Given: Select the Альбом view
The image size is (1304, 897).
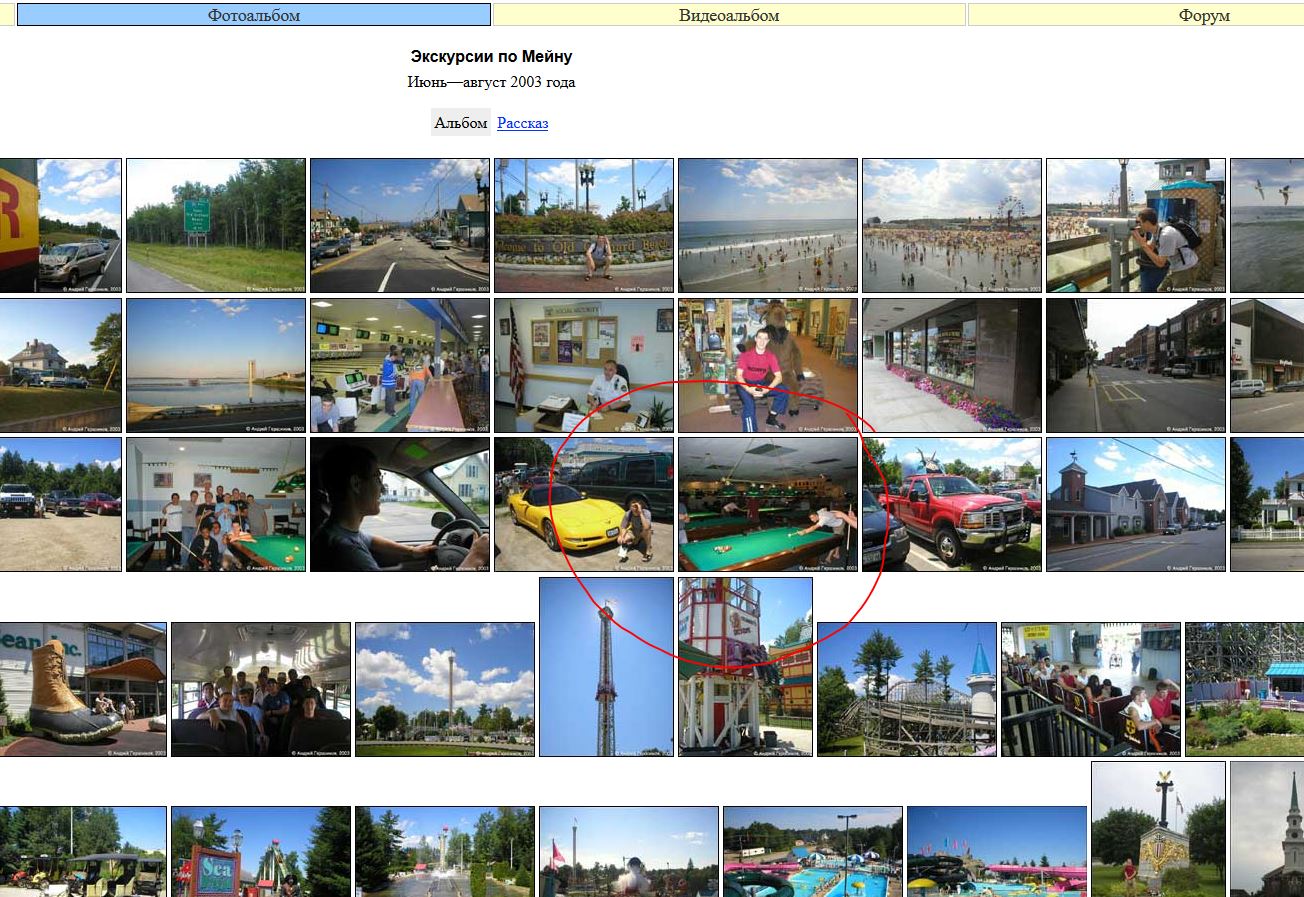Looking at the screenshot, I should (x=461, y=123).
